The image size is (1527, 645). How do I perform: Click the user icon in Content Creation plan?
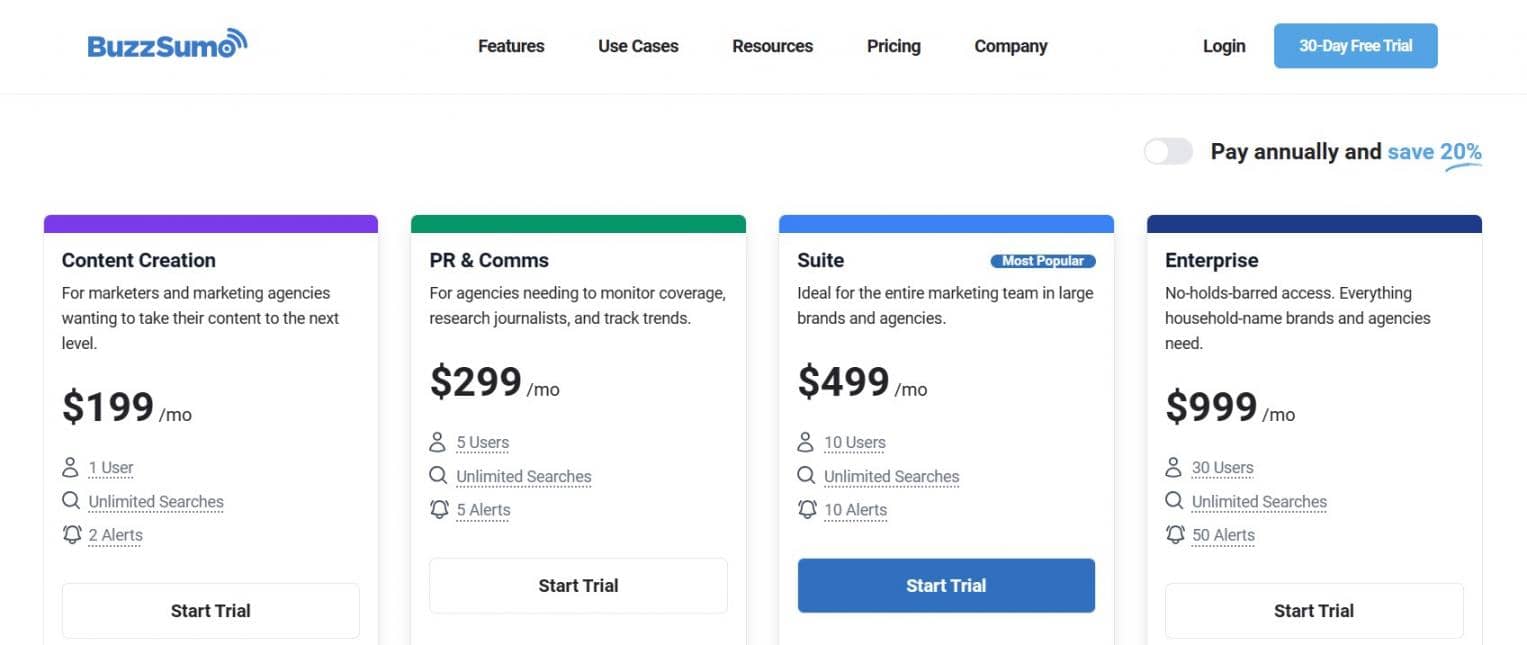point(70,467)
